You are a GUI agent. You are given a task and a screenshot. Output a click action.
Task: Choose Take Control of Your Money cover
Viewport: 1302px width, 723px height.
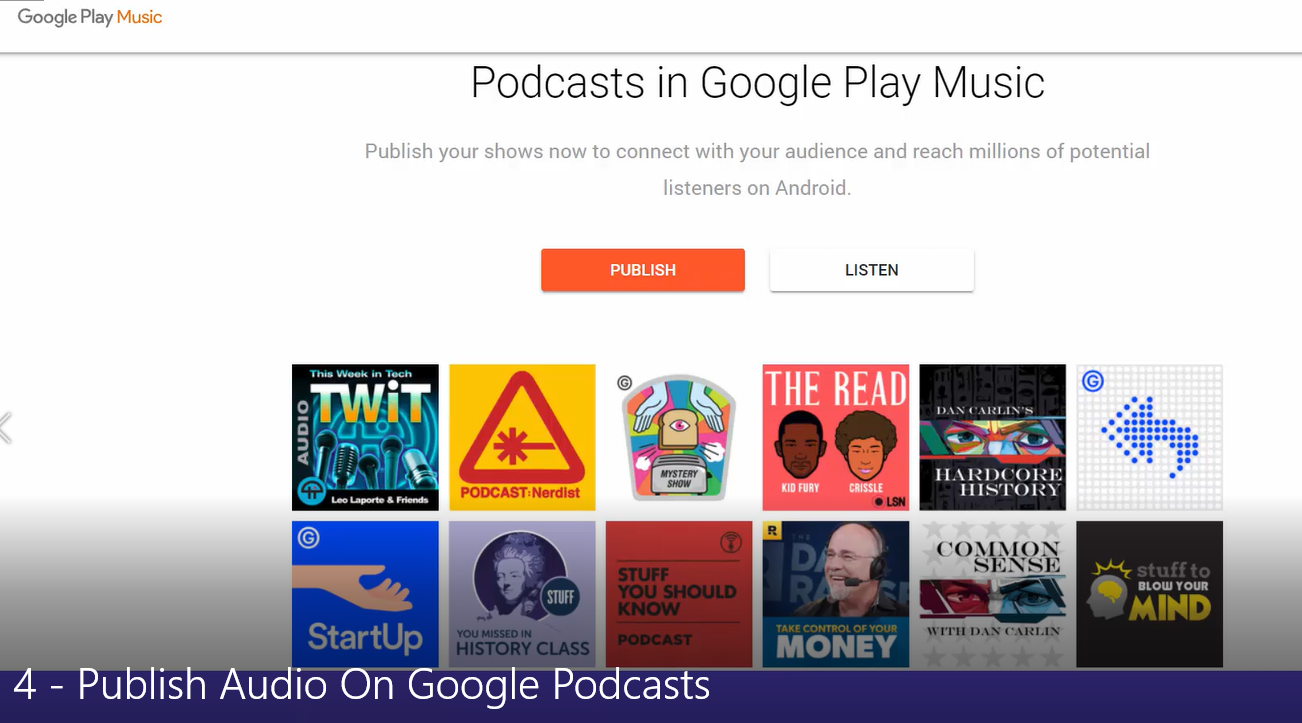pyautogui.click(x=836, y=594)
